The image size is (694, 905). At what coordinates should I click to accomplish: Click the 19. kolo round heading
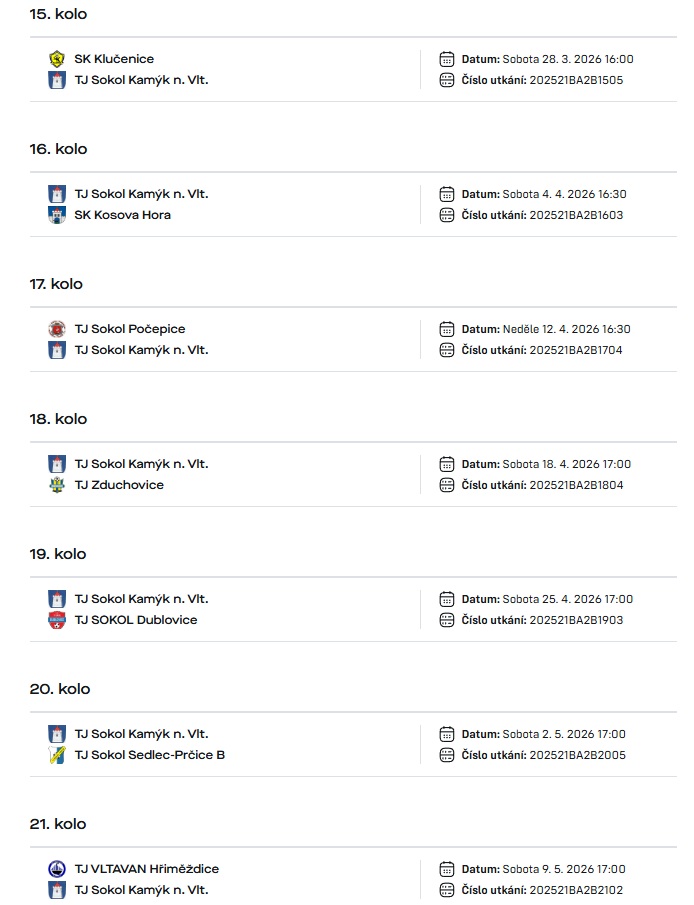pos(58,554)
